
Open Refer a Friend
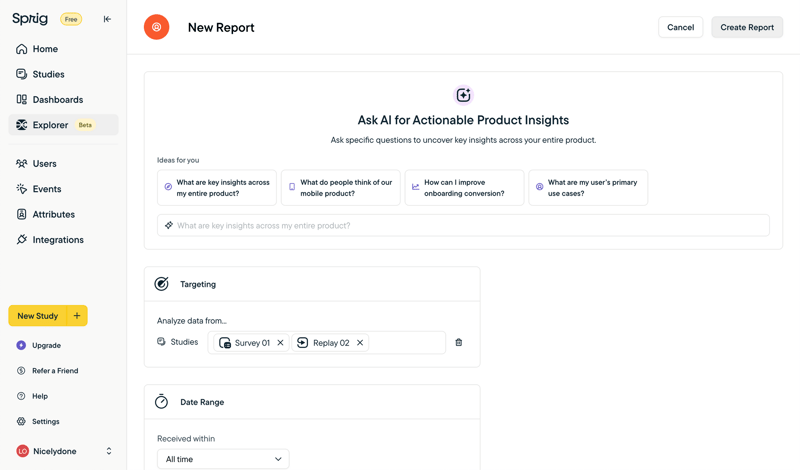55,371
